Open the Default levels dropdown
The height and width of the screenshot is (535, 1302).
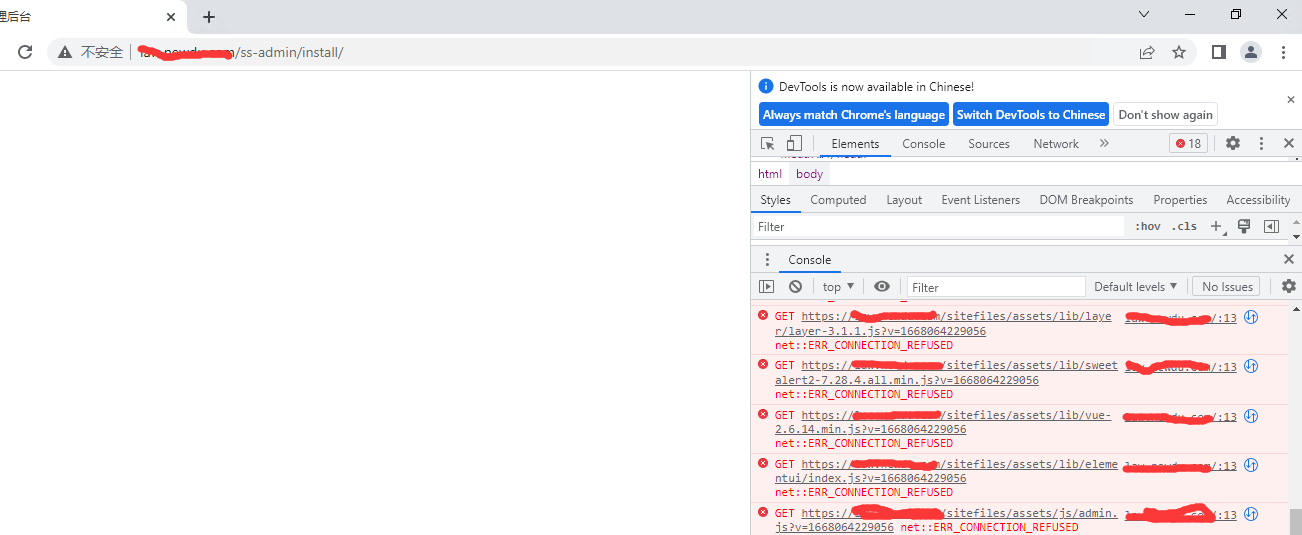coord(1136,287)
